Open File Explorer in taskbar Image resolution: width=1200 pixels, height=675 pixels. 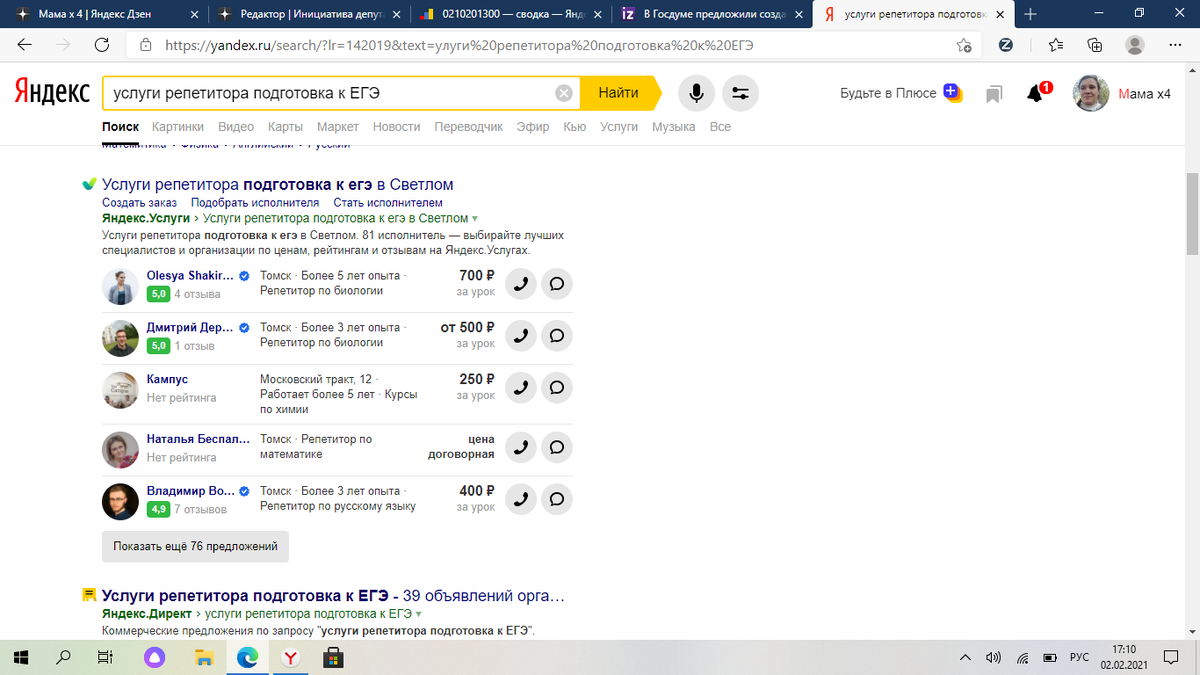tap(204, 657)
